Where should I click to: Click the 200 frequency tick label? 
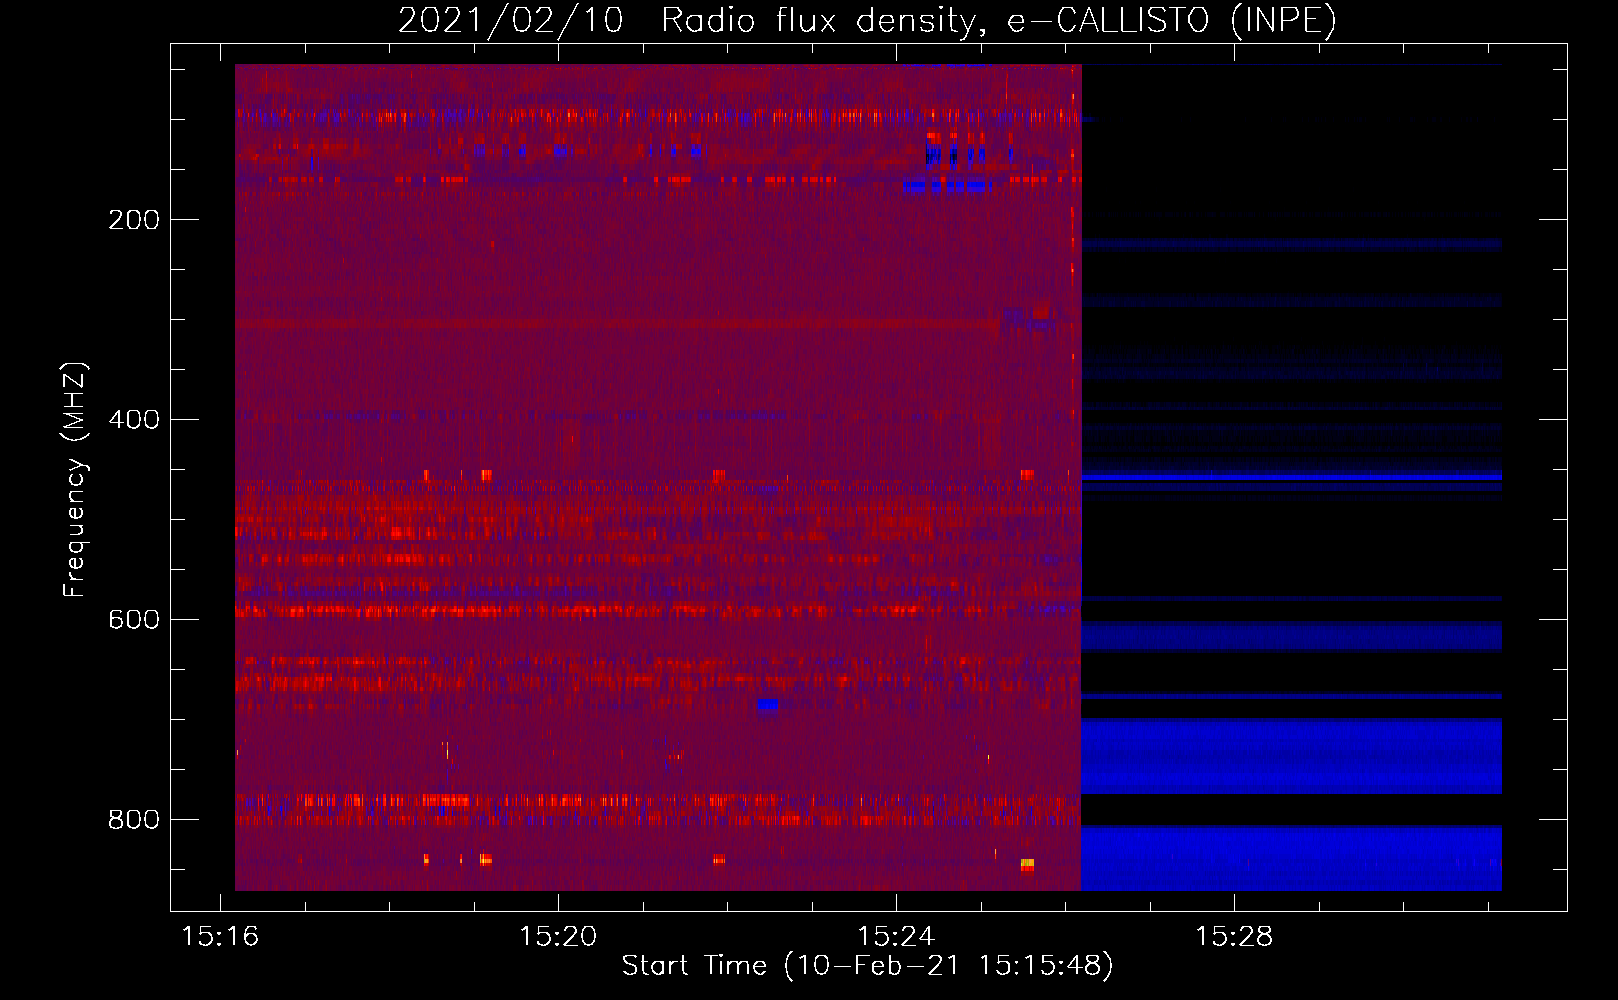click(134, 220)
